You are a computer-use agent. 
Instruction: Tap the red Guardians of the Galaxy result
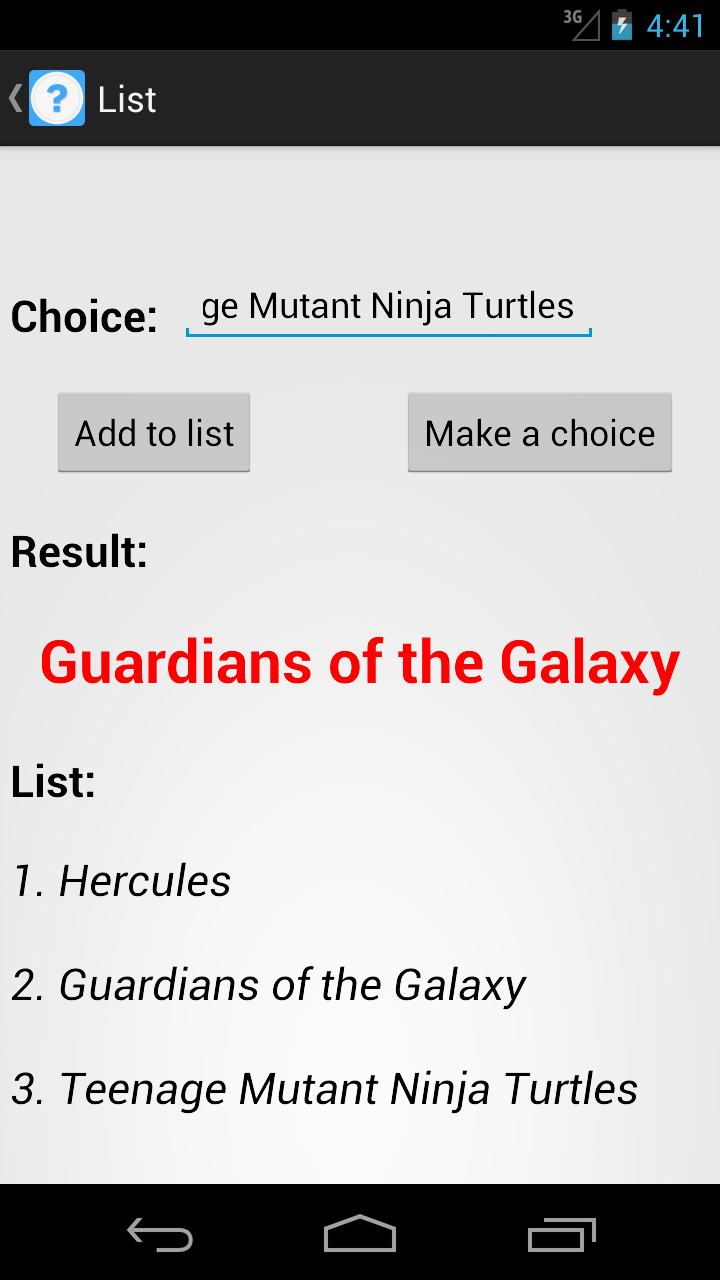click(x=360, y=662)
